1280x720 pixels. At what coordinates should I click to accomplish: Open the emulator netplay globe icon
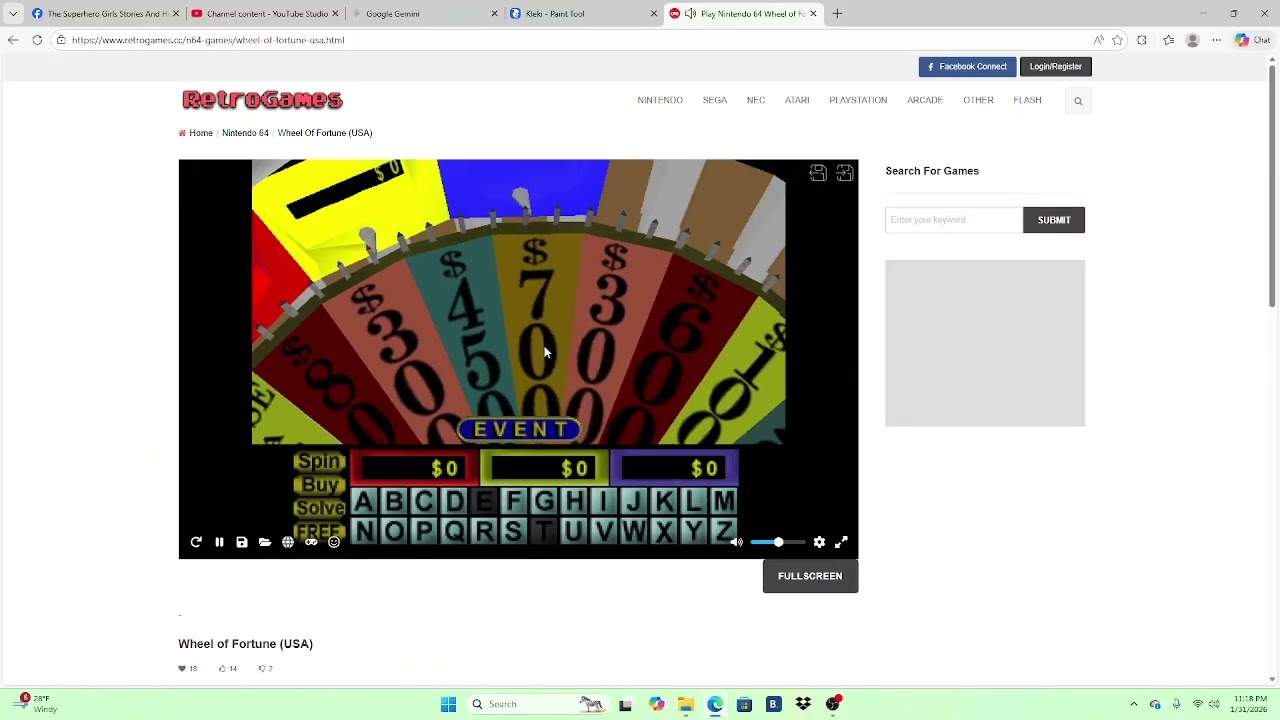[288, 542]
